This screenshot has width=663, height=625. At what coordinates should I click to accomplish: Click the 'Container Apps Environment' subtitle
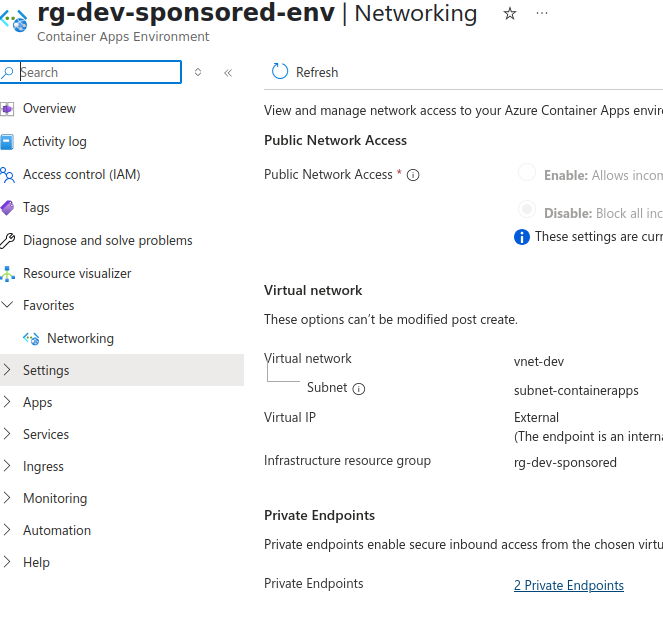coord(123,37)
